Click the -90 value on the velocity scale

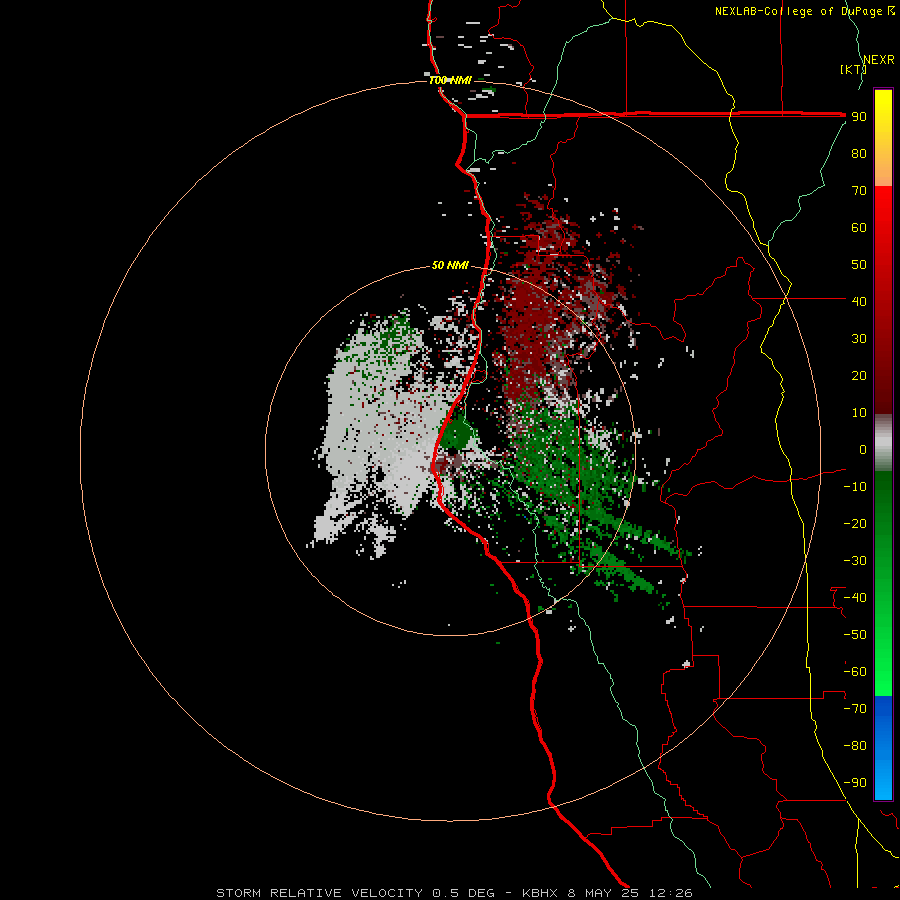(855, 783)
